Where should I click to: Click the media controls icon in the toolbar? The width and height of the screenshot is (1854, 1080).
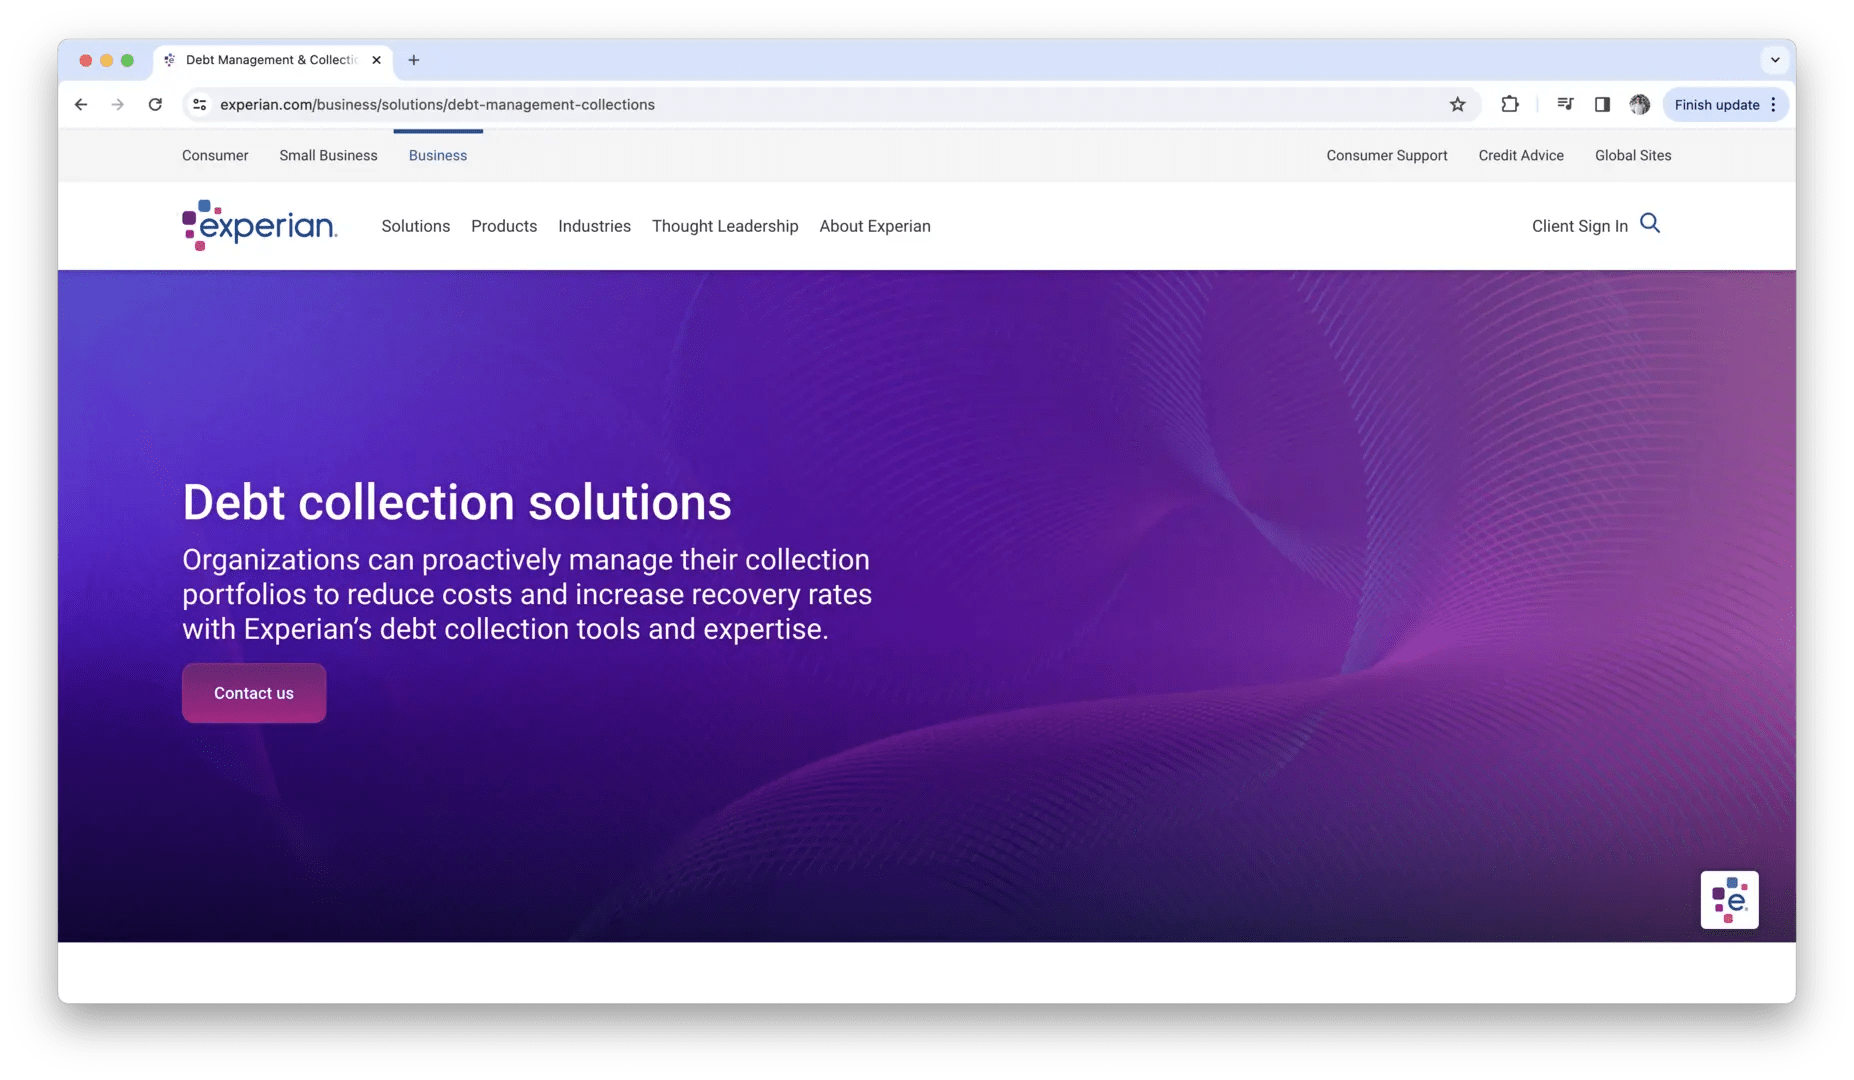point(1565,104)
